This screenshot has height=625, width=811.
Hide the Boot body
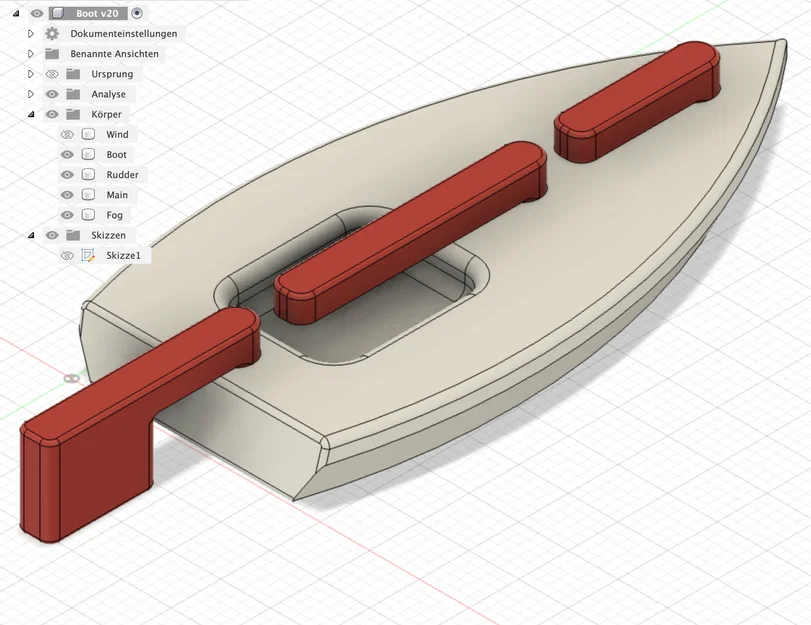click(67, 155)
